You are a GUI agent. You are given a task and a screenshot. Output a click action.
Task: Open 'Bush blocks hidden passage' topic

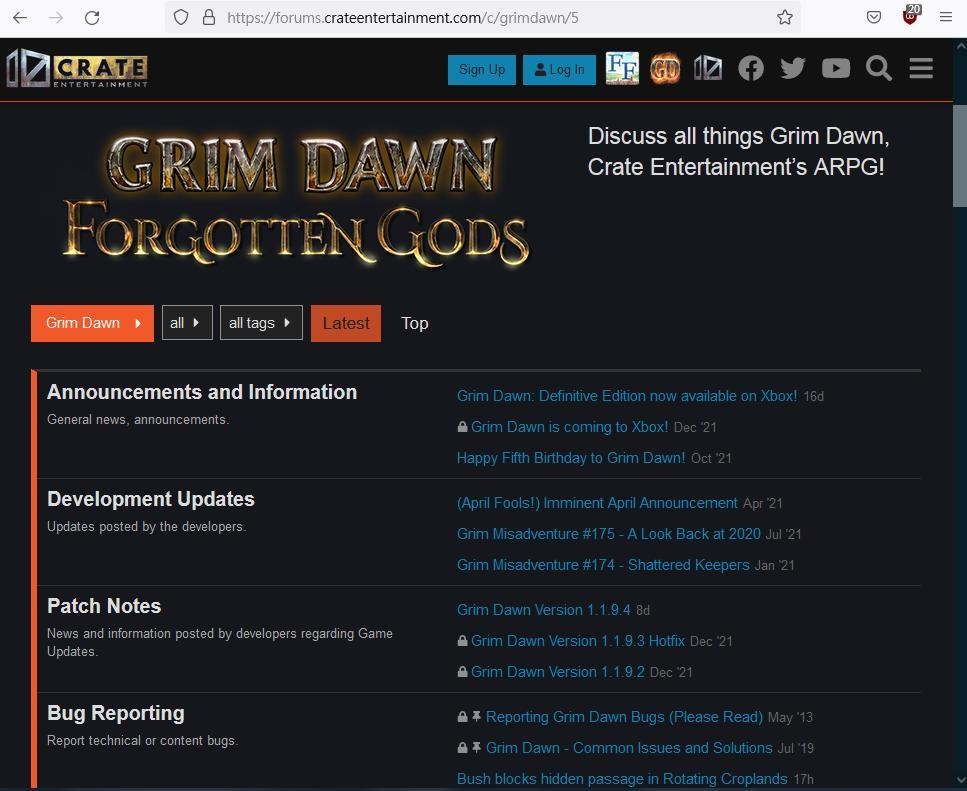tap(622, 778)
